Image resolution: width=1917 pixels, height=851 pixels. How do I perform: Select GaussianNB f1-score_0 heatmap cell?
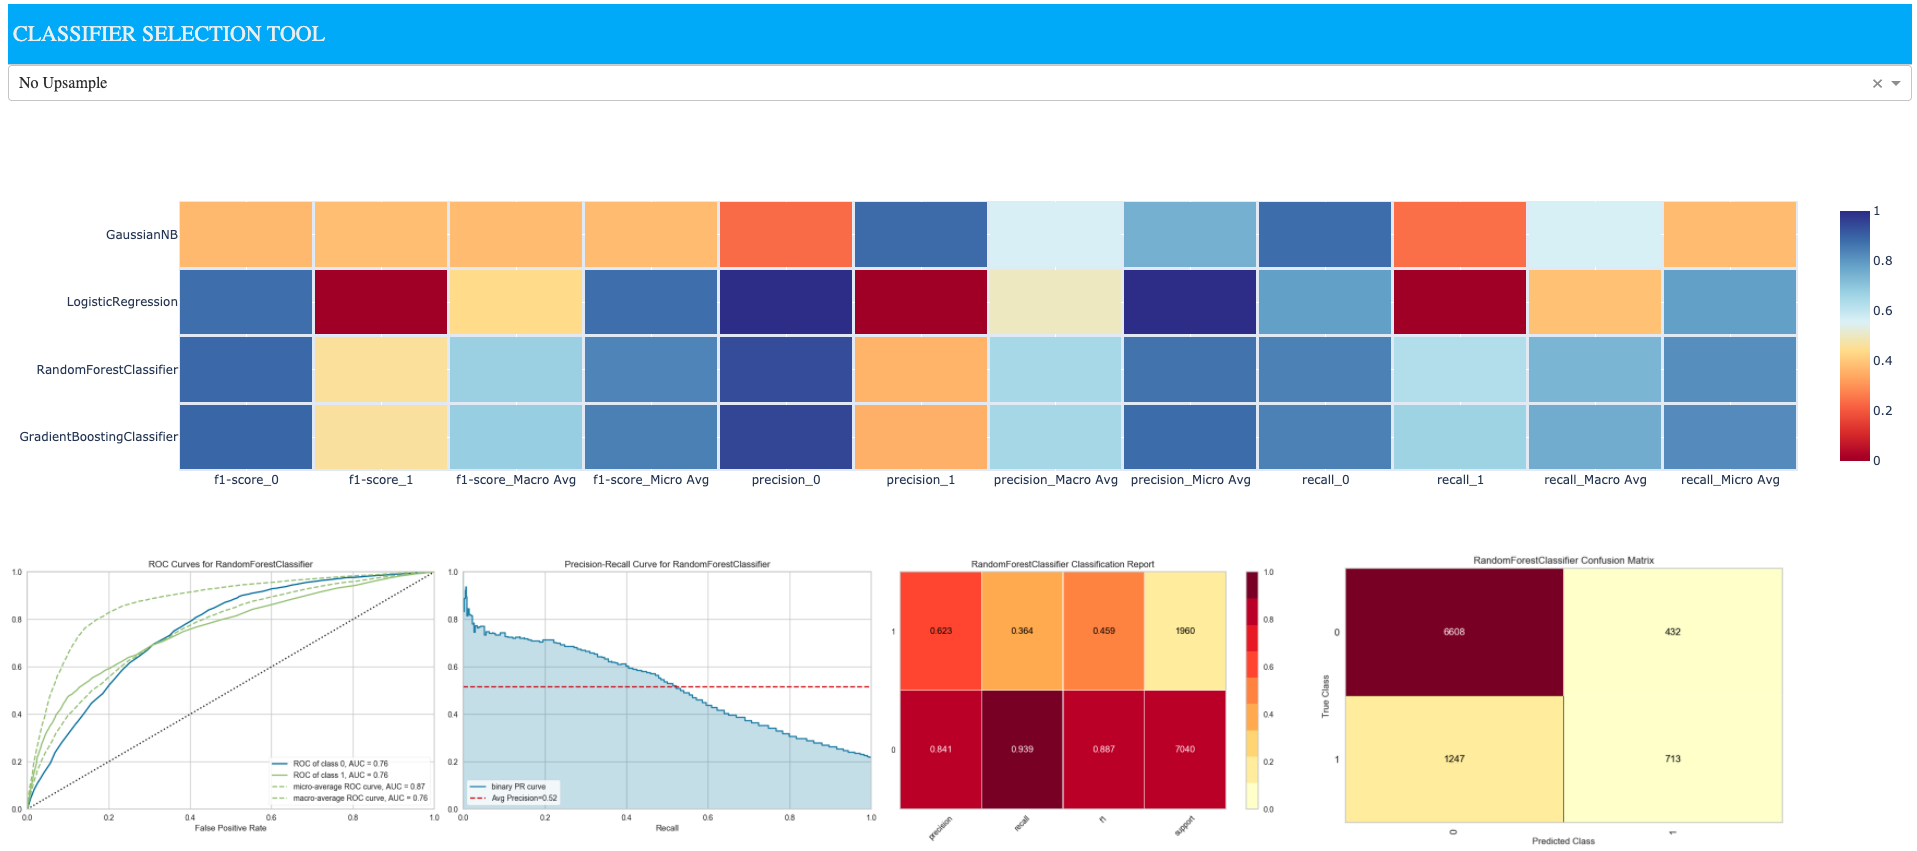(246, 235)
